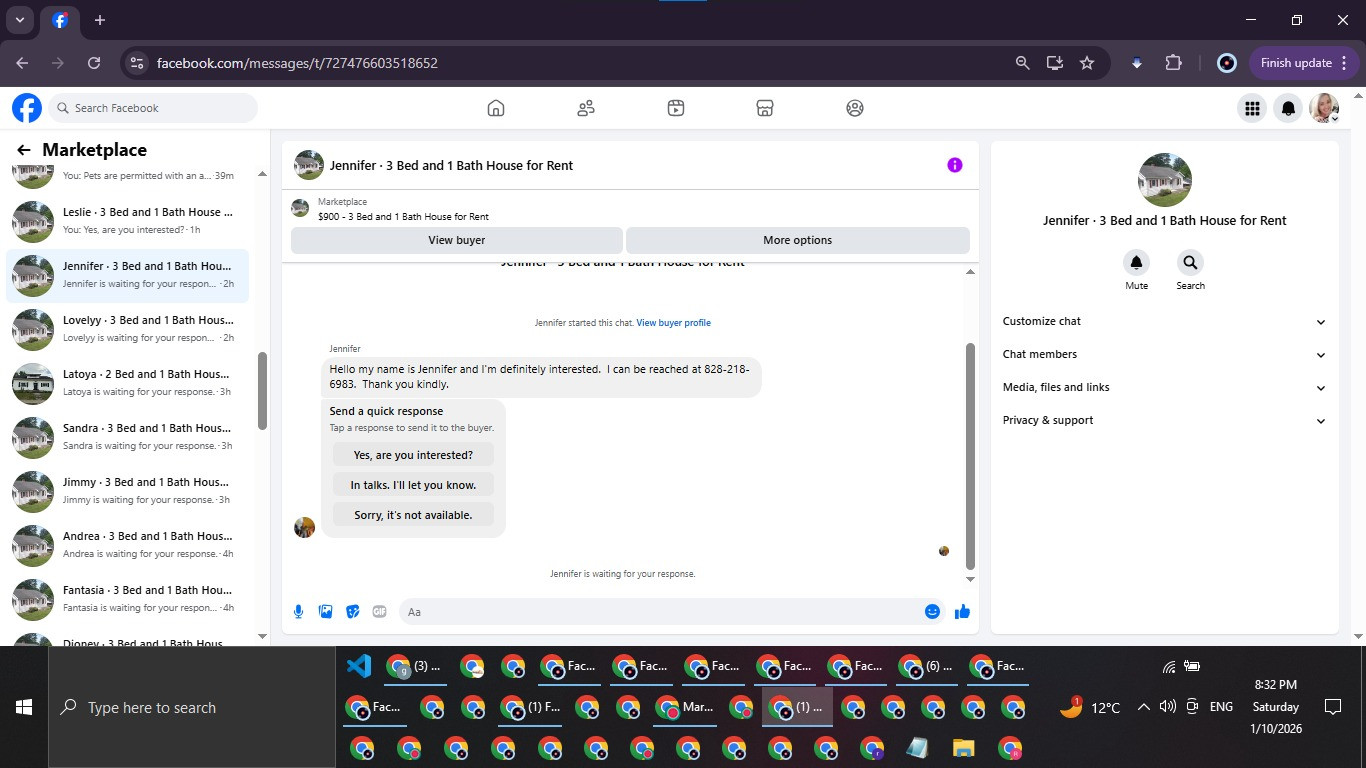
Task: Expand the Privacy & support section
Action: pyautogui.click(x=1164, y=421)
